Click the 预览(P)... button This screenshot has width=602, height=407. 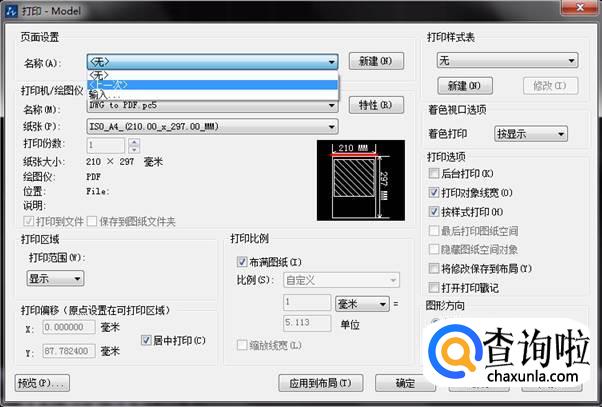click(x=42, y=383)
